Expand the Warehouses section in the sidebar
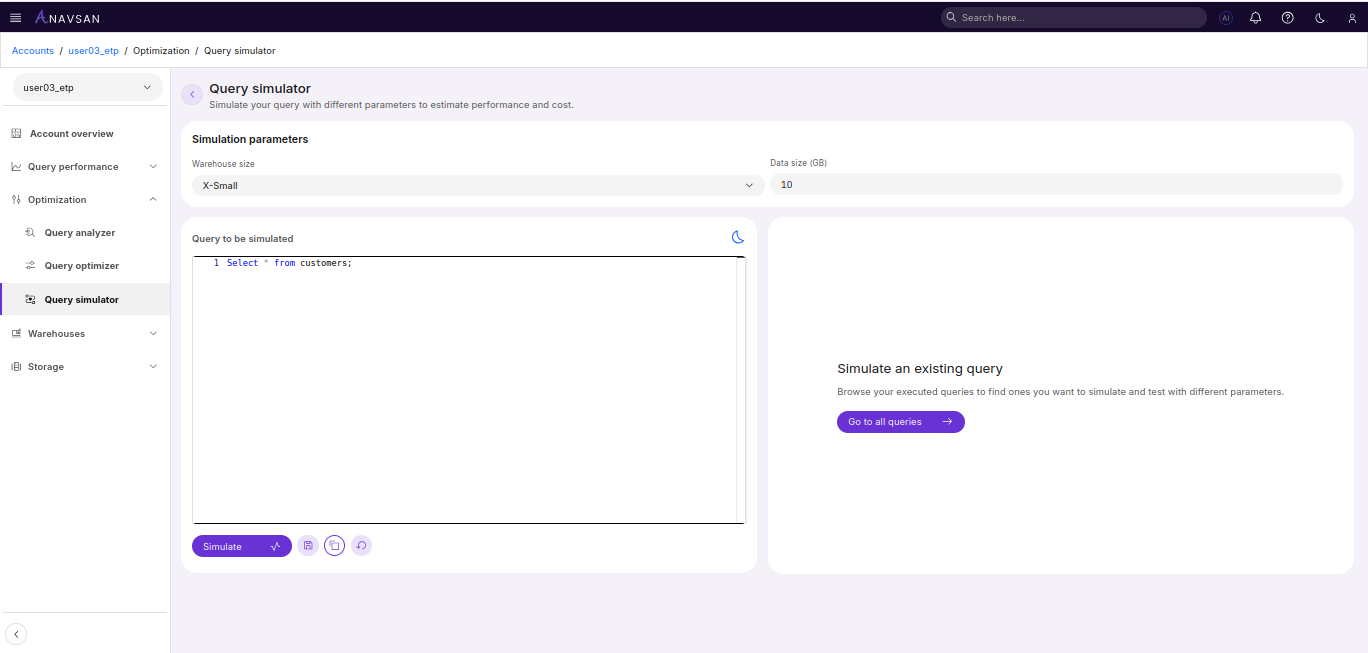 coord(84,333)
